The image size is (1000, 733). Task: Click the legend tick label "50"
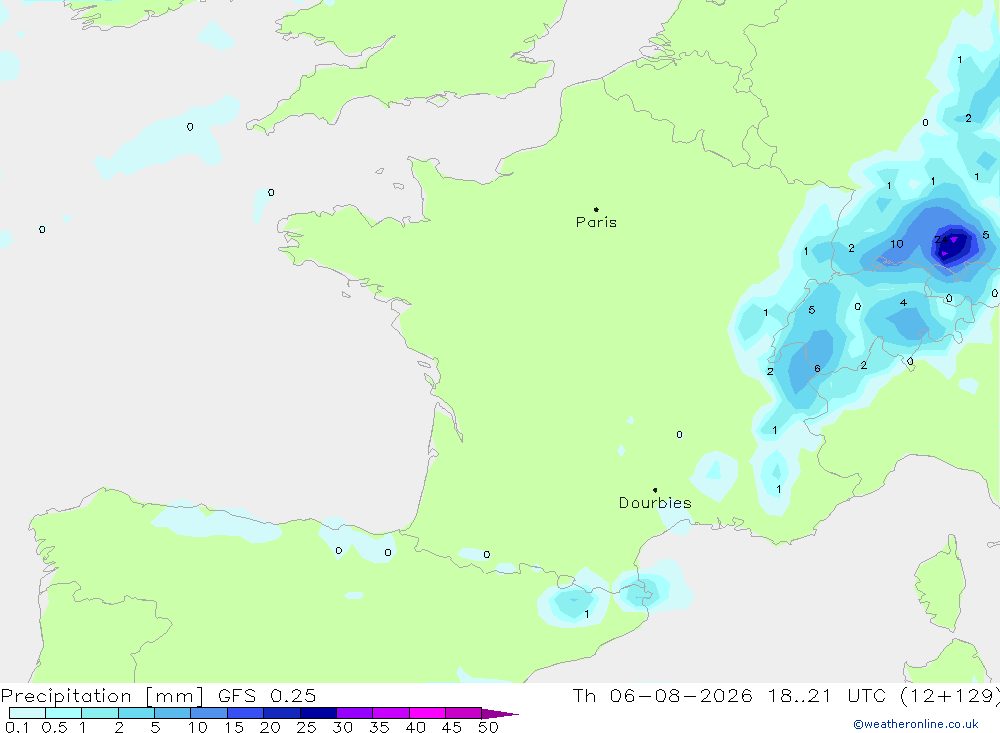488,727
